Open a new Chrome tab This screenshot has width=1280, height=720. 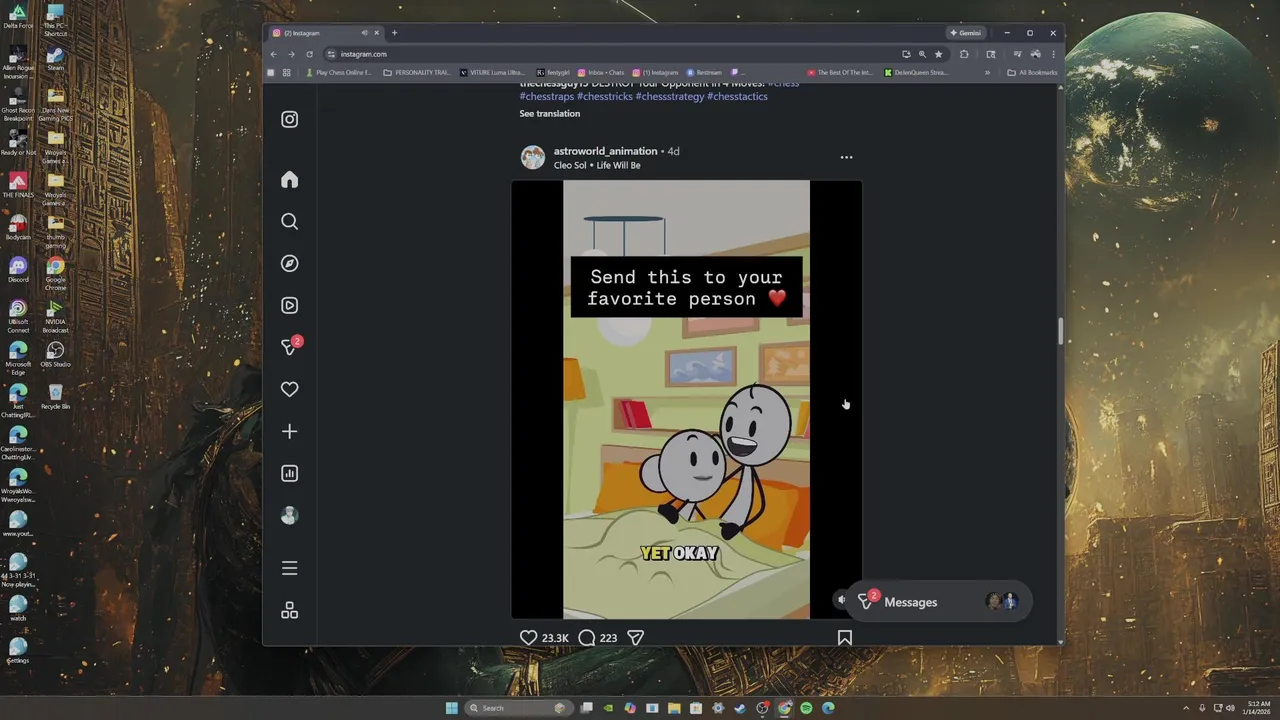coord(394,33)
